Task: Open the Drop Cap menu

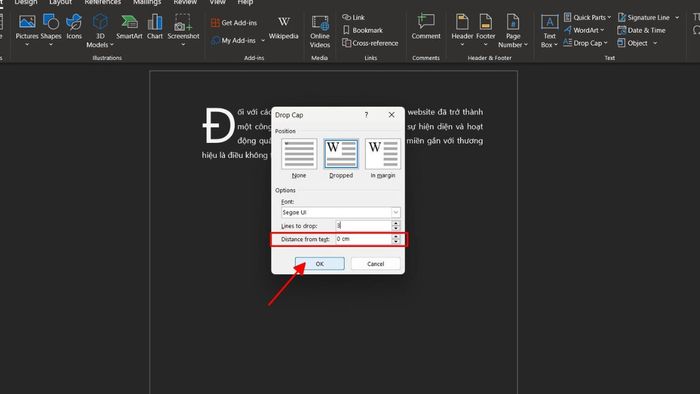Action: 586,43
